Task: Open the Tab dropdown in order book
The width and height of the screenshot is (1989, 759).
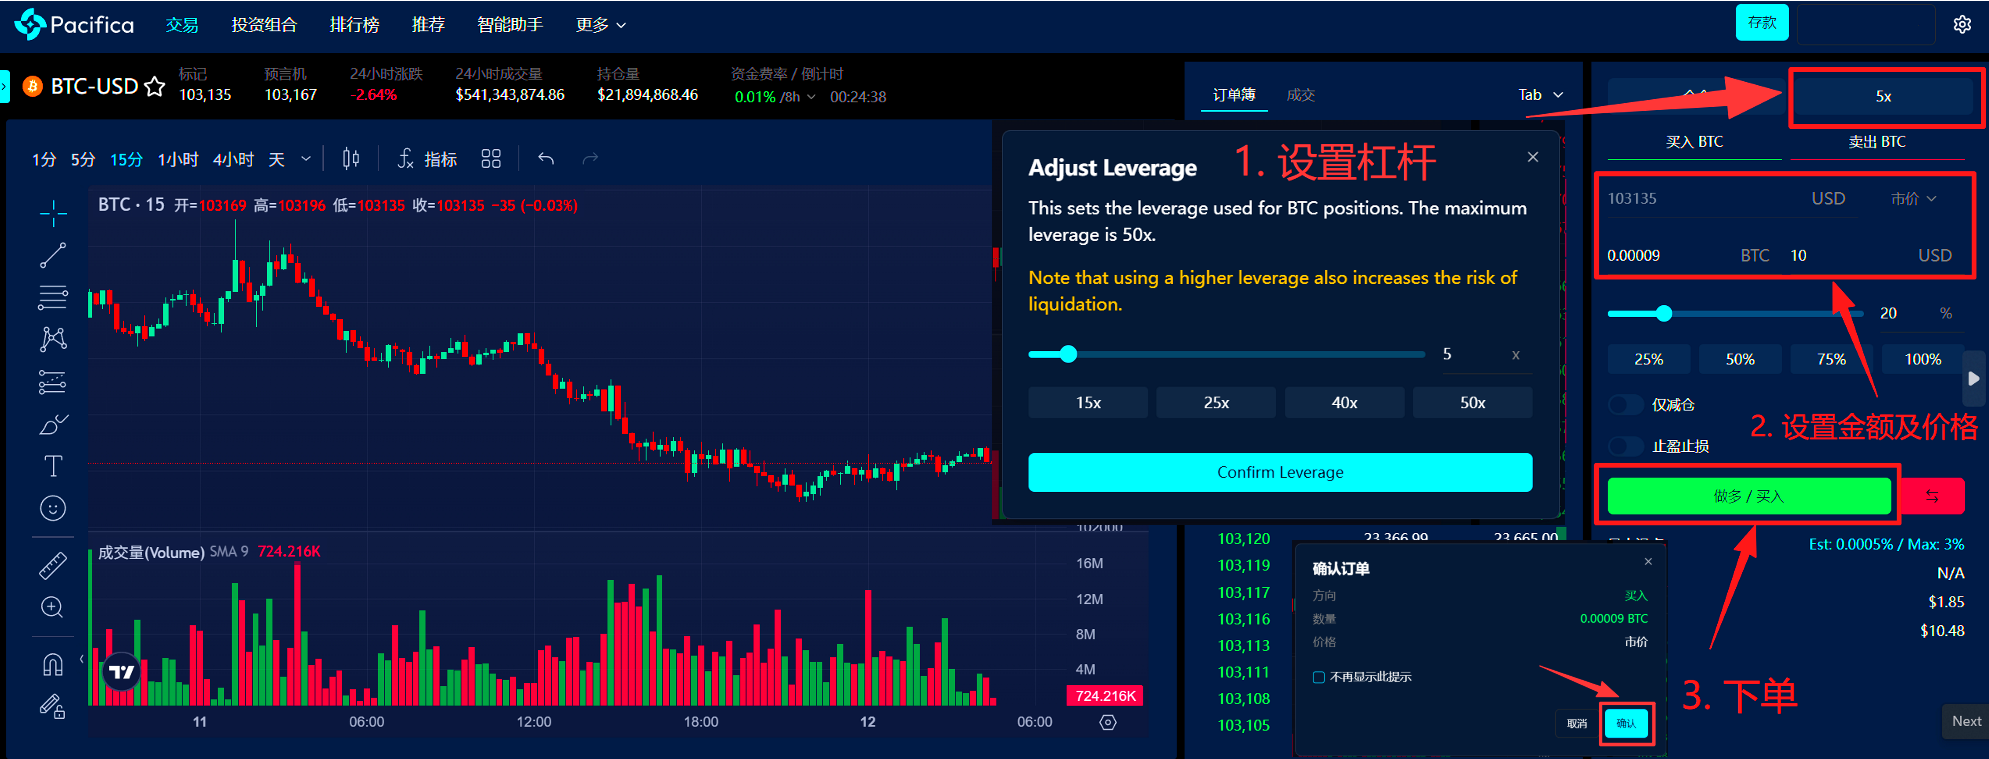Action: [1540, 95]
